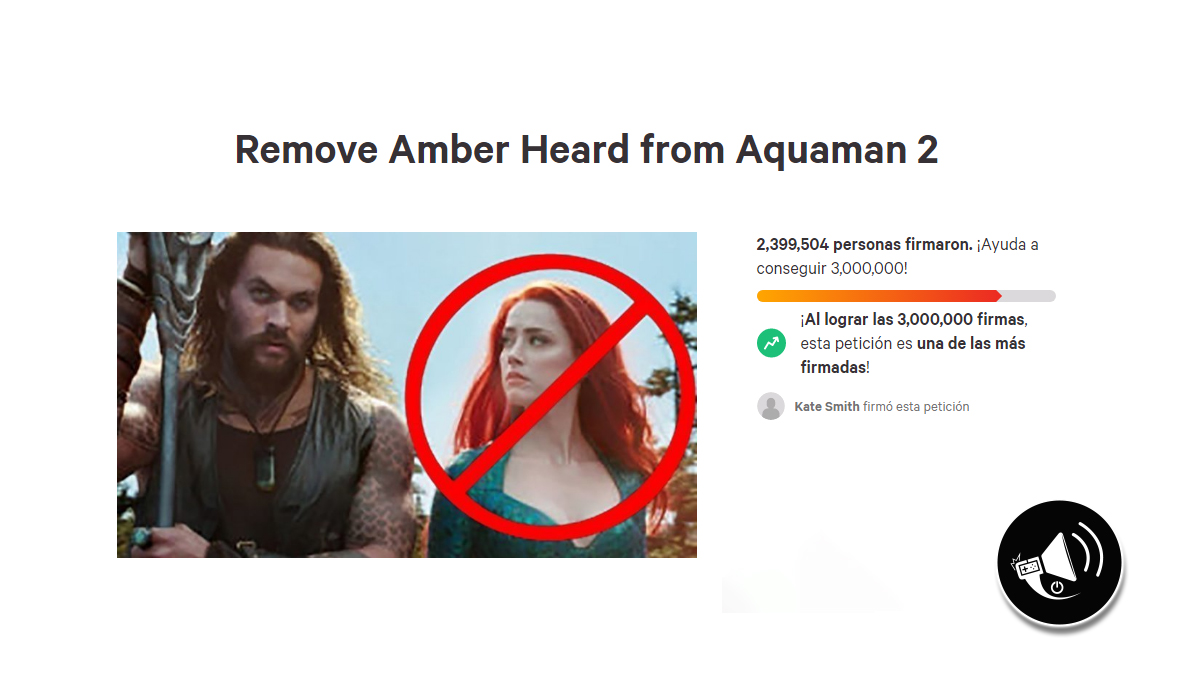The height and width of the screenshot is (675, 1200).
Task: Open the petition photo thumbnail
Action: point(407,395)
